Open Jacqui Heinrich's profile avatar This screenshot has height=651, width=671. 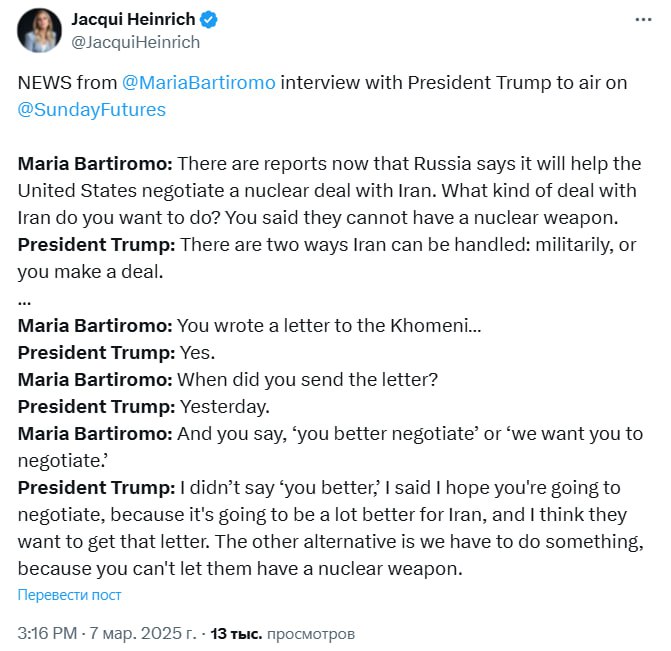tap(39, 30)
